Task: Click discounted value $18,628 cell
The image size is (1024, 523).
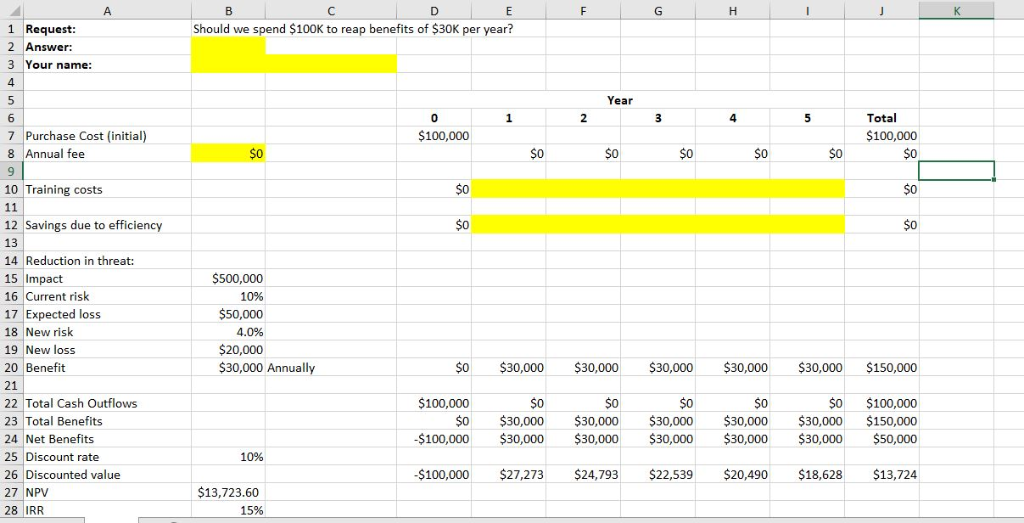Action: [807, 475]
